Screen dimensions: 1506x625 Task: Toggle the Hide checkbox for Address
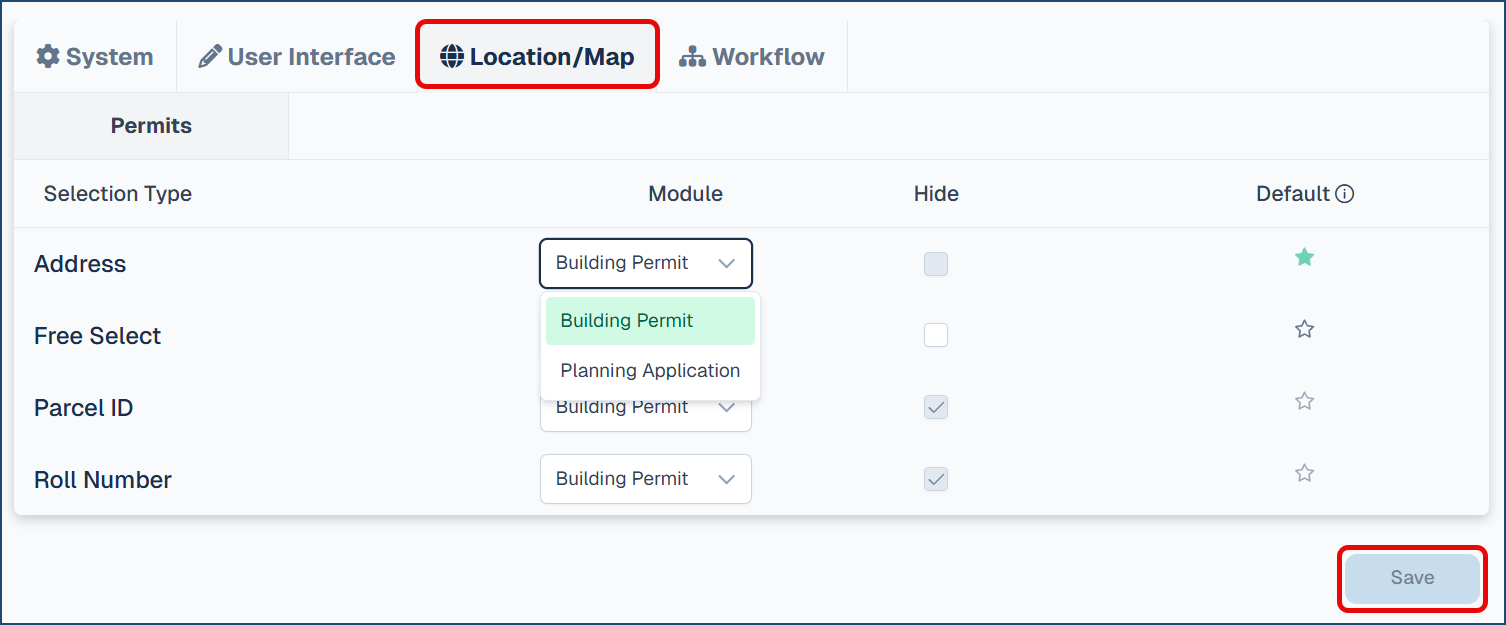click(936, 264)
